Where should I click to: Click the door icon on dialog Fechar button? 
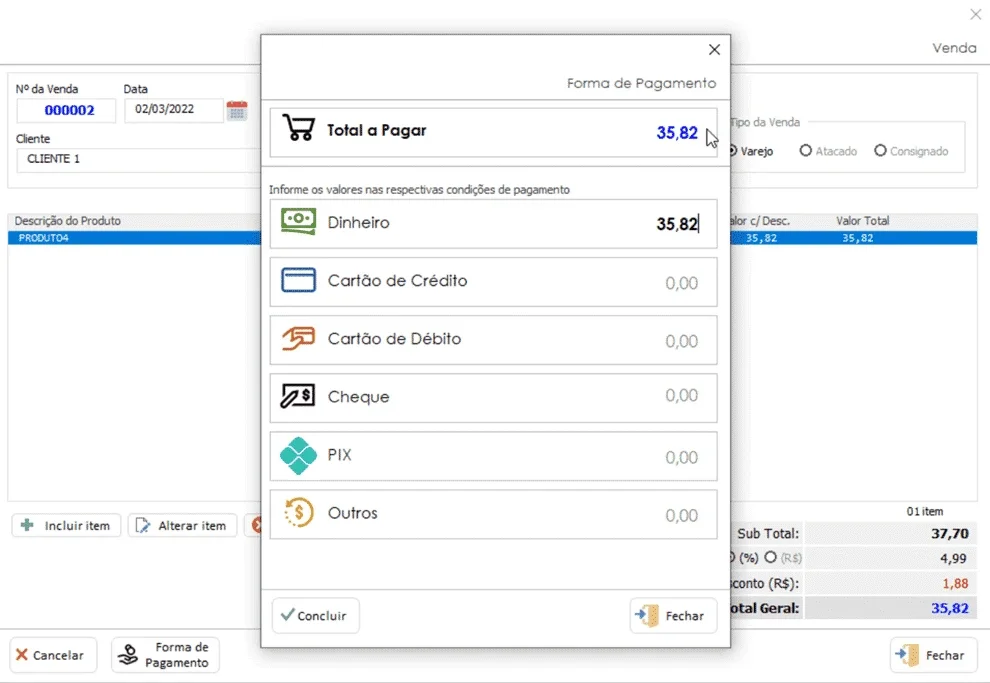pos(647,615)
